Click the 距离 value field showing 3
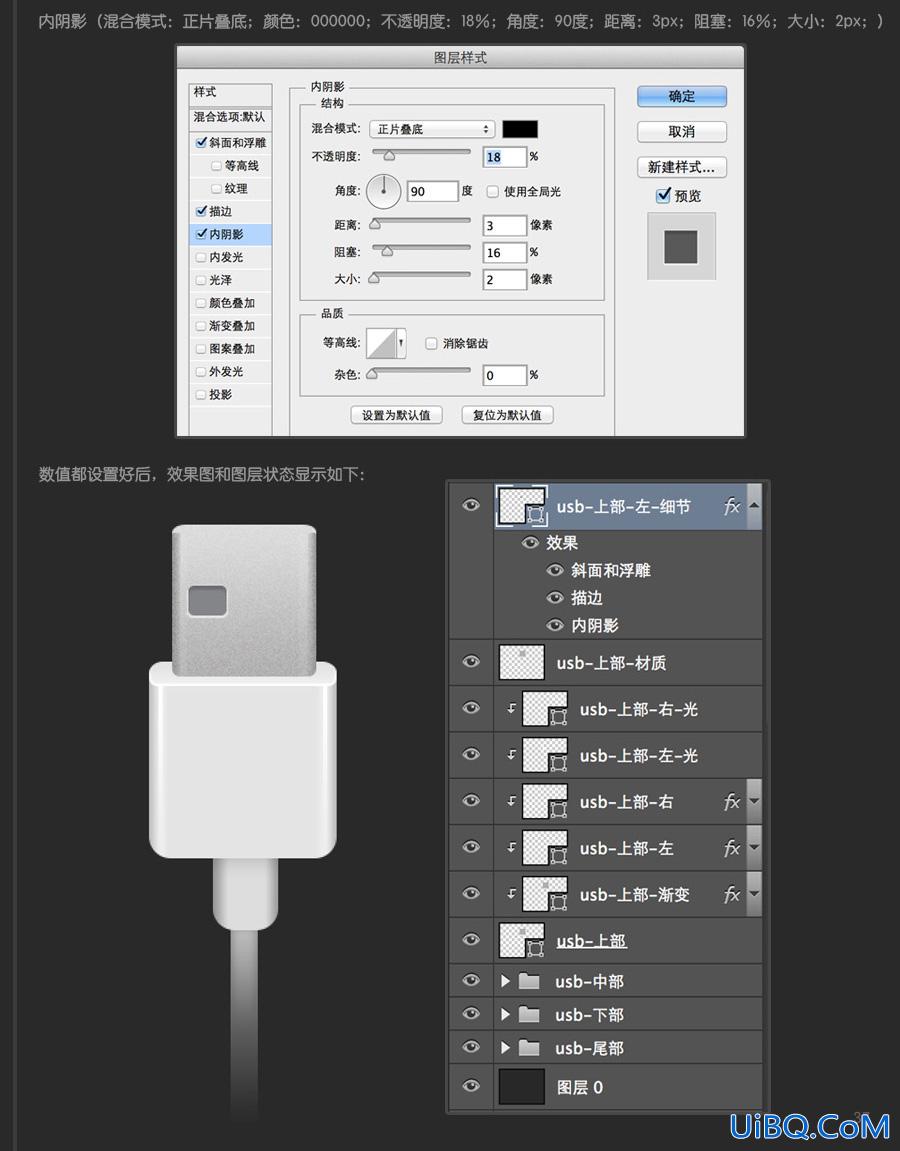 pyautogui.click(x=504, y=225)
